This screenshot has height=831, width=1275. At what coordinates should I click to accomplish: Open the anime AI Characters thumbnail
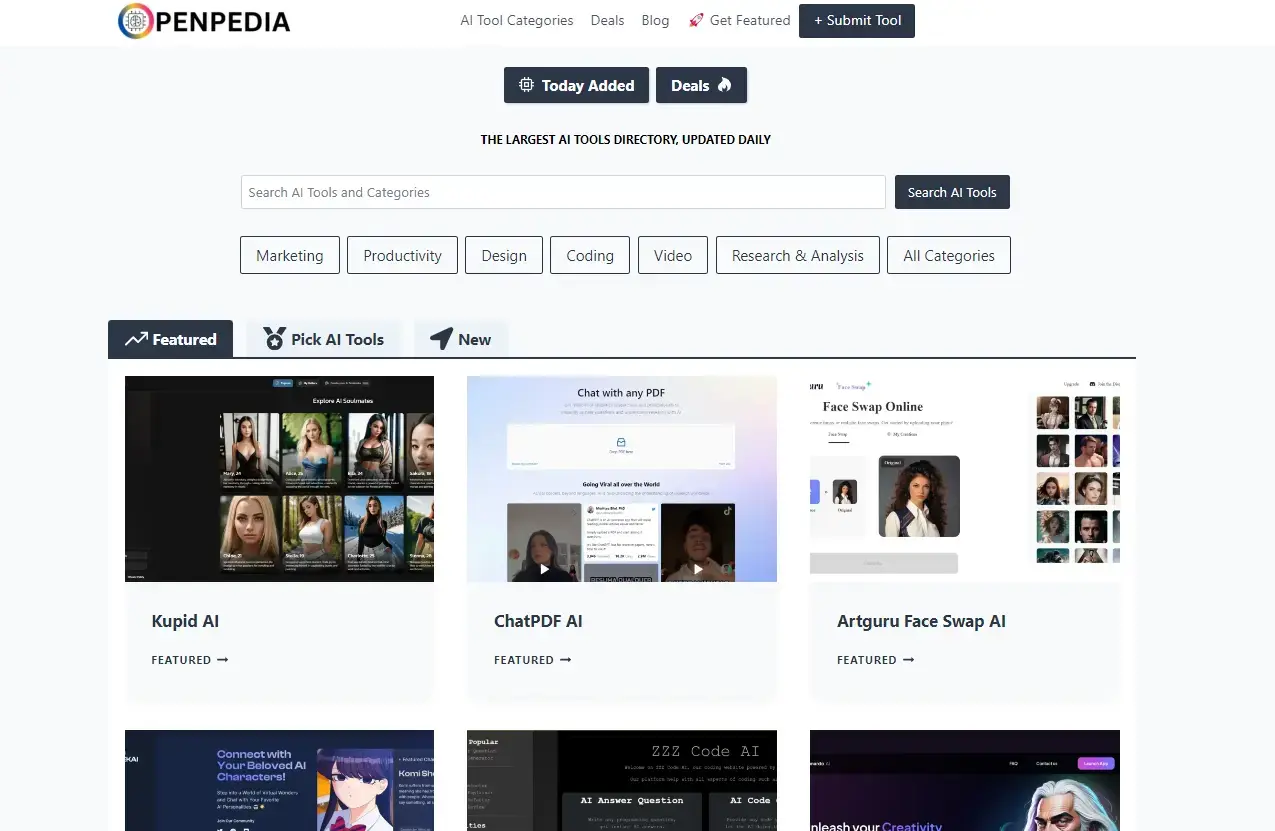point(279,780)
